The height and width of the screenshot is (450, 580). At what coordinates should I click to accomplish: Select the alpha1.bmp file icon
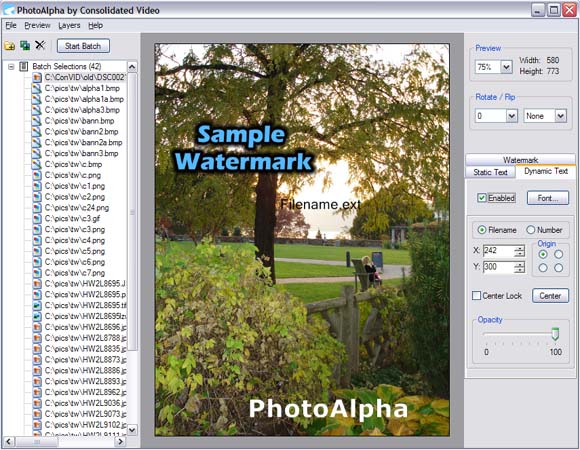[x=36, y=88]
